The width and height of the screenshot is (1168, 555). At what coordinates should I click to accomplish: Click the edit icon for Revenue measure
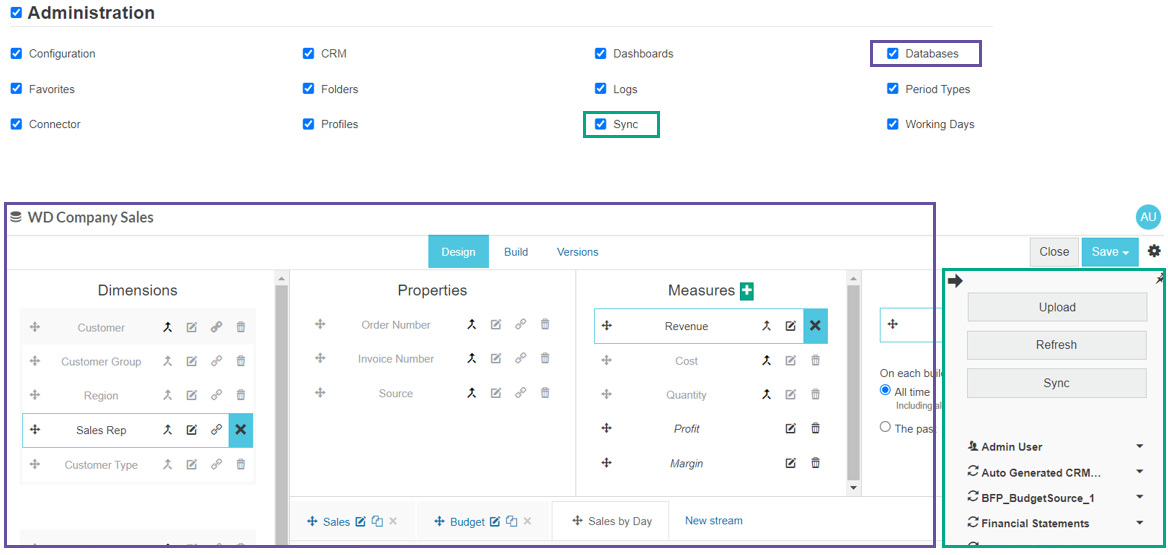tap(790, 326)
